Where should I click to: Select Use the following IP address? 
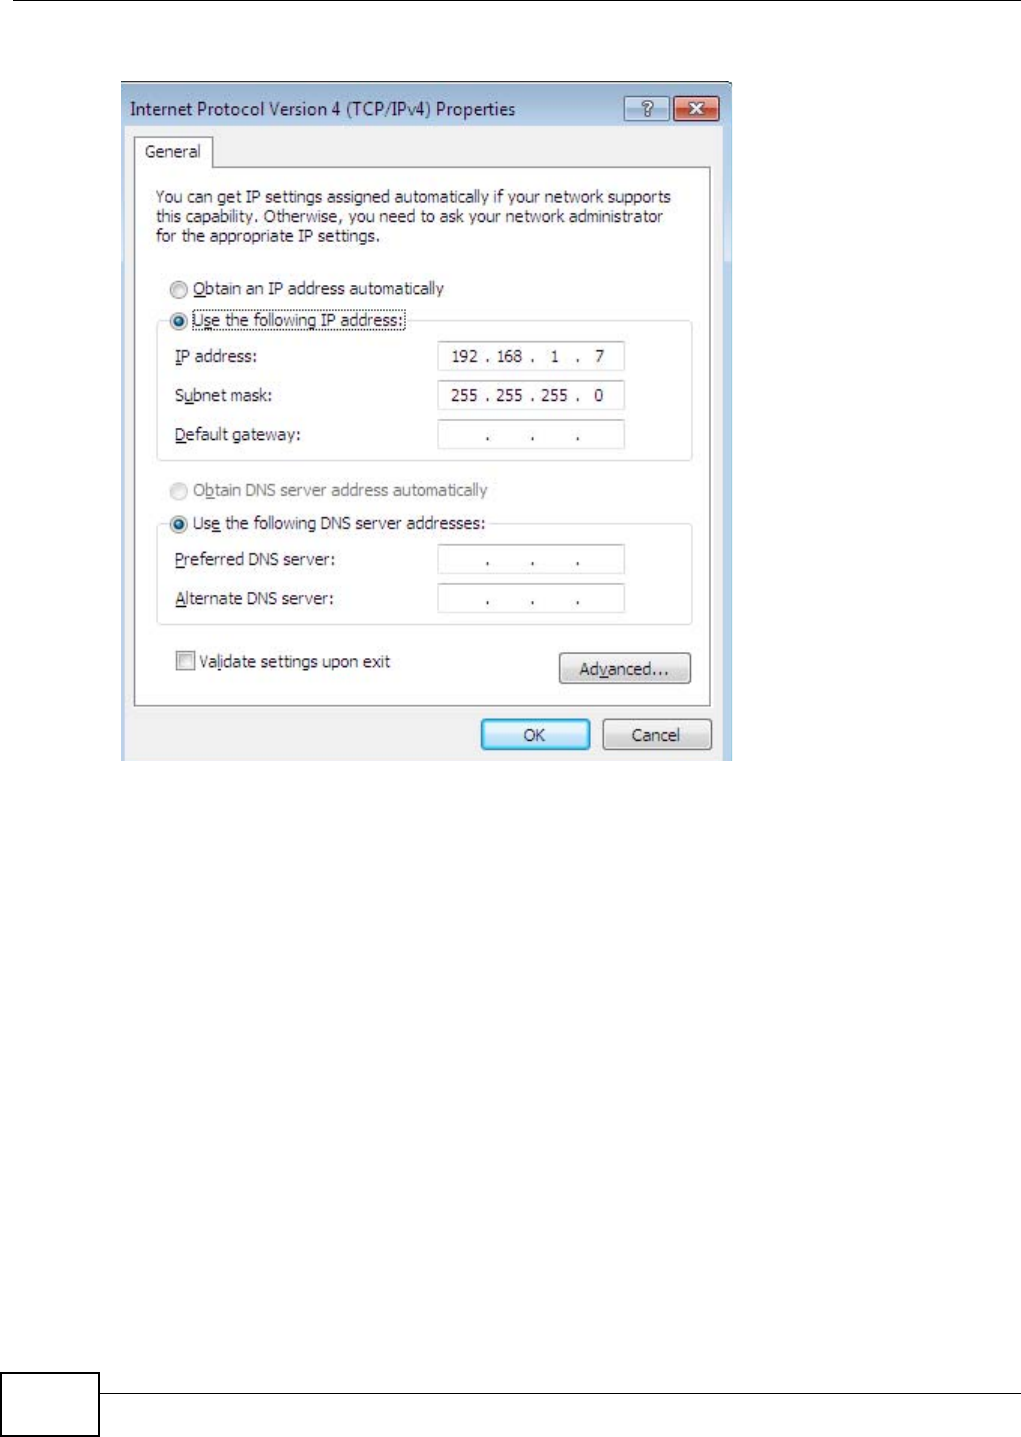[179, 321]
